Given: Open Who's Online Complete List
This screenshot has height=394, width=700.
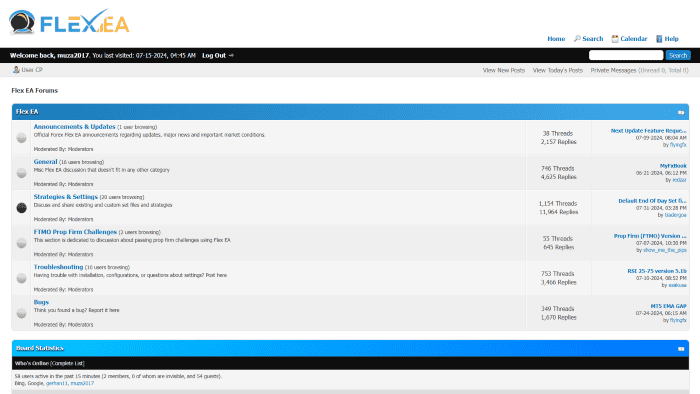Looking at the screenshot, I should (x=67, y=363).
